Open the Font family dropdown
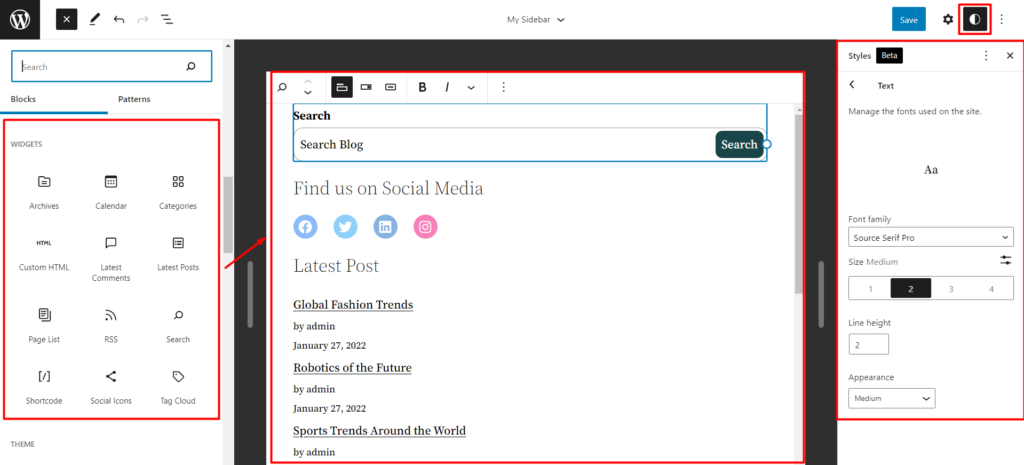The height and width of the screenshot is (465, 1024). tap(930, 237)
